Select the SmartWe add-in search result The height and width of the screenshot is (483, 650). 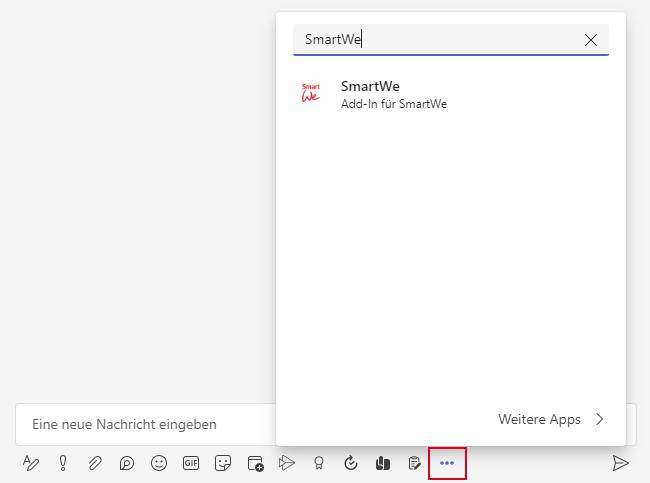(x=394, y=94)
